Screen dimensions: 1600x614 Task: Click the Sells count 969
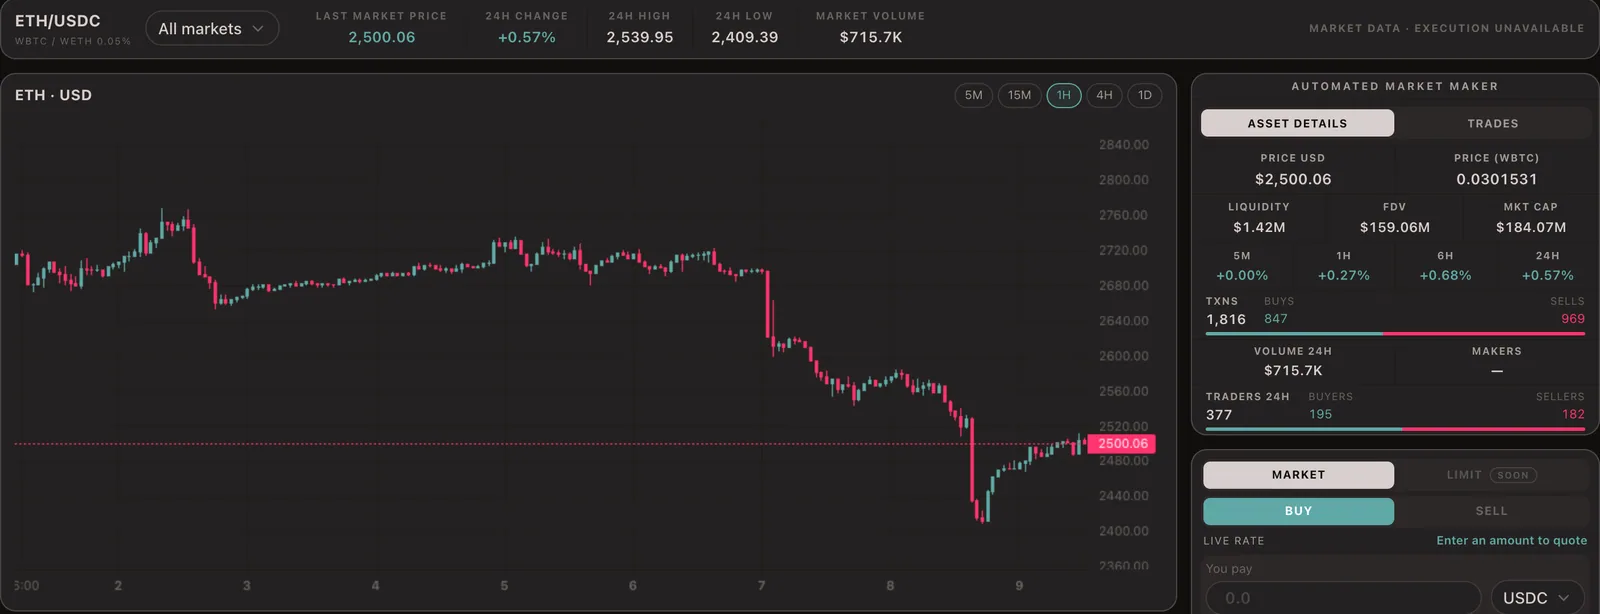point(1573,319)
